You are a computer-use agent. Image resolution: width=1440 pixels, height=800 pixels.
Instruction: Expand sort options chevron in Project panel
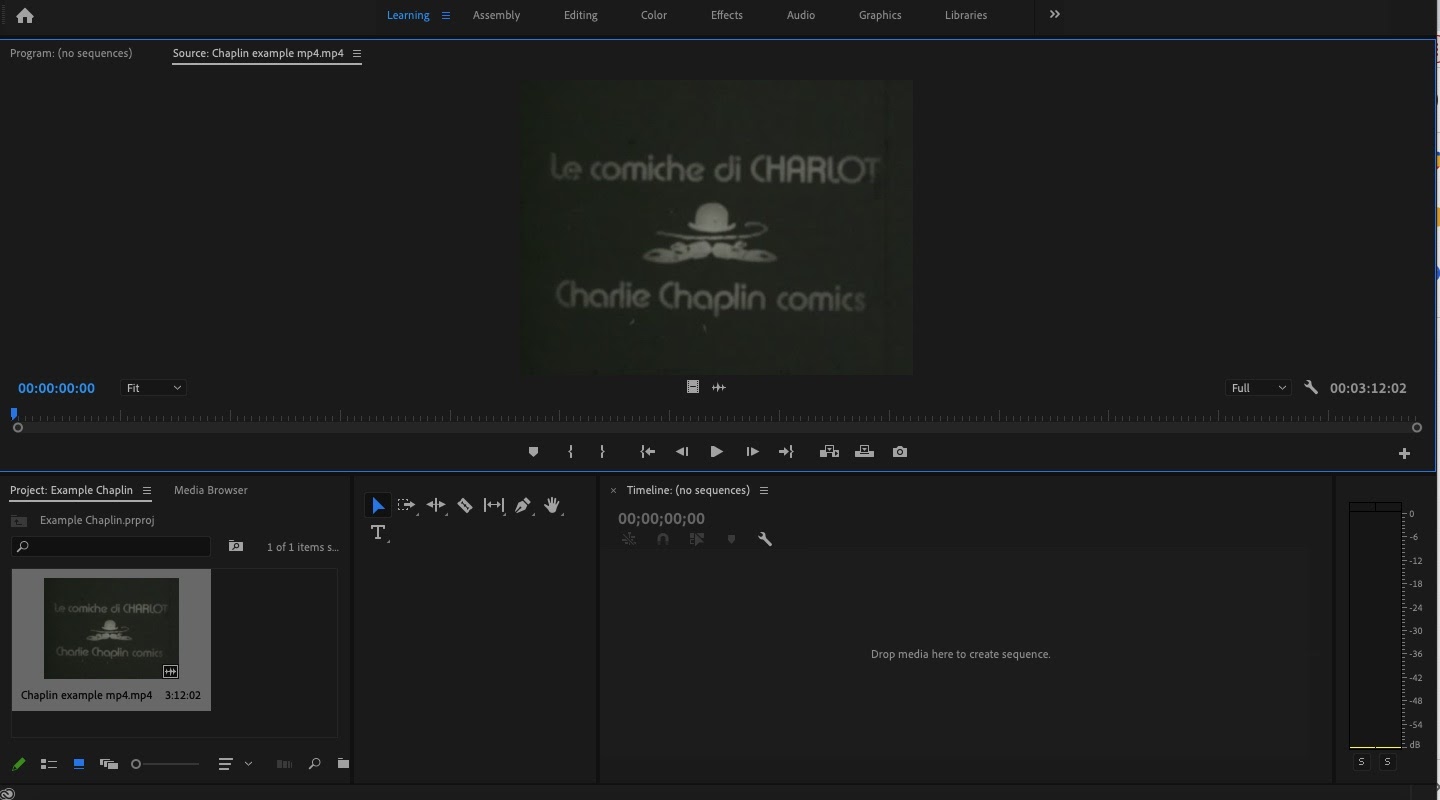pyautogui.click(x=248, y=764)
